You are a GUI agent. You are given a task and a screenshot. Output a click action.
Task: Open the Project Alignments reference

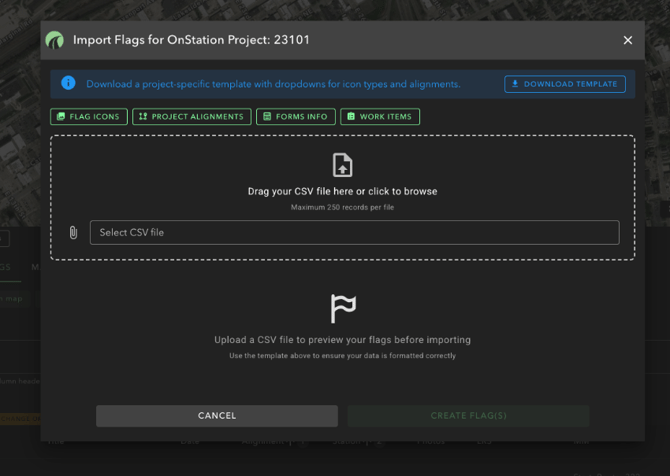pos(192,117)
